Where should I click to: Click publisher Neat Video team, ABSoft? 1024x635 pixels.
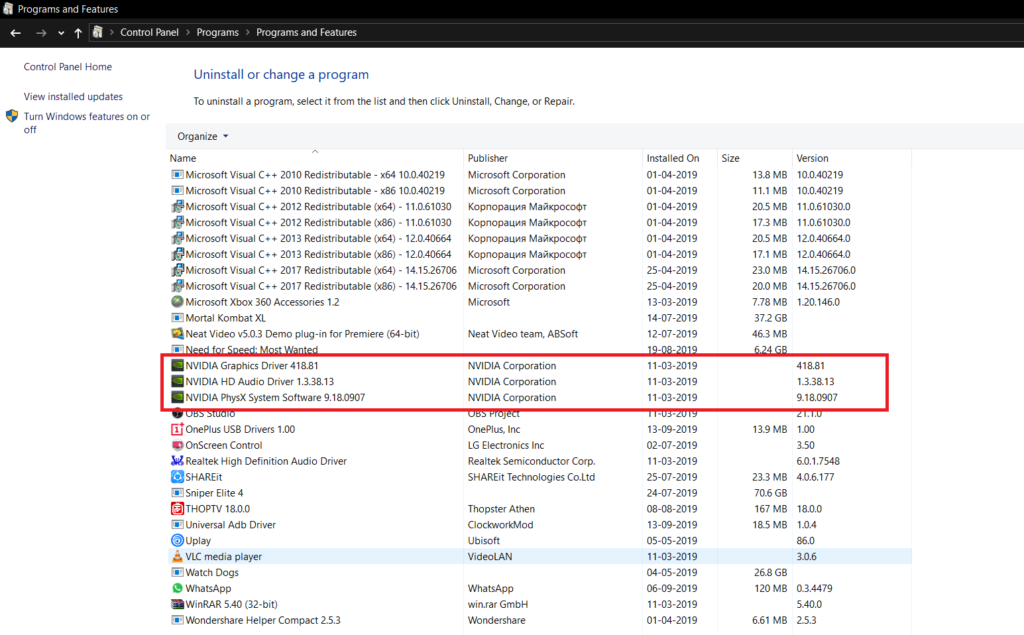point(522,334)
